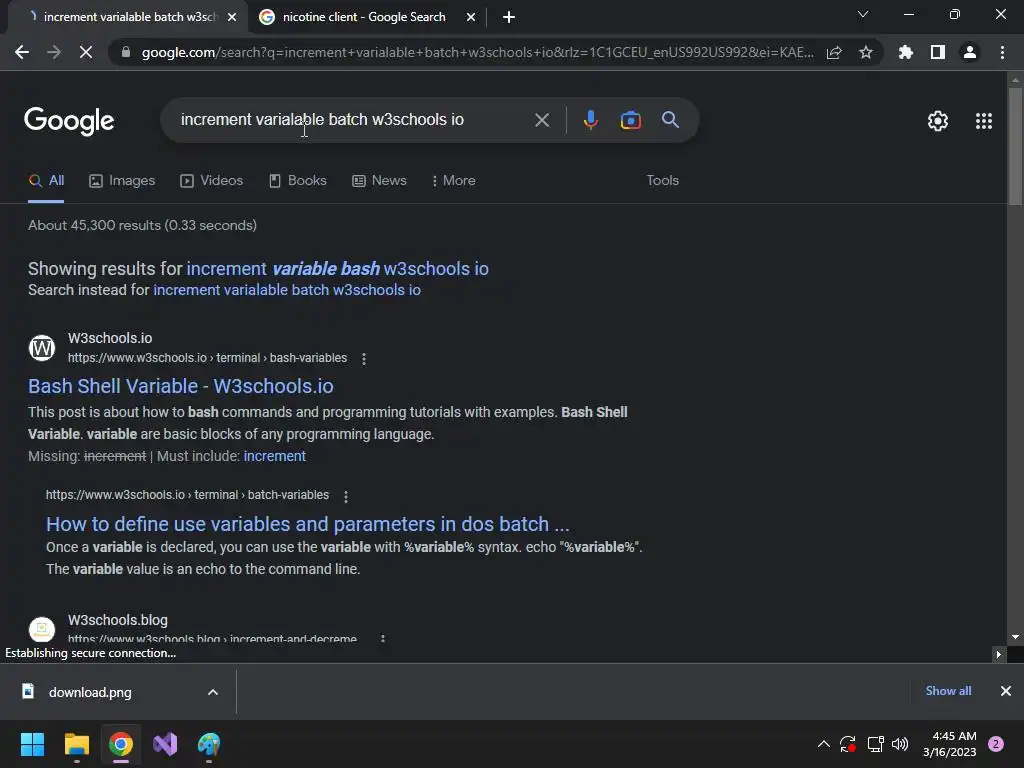Open Google quick settings gear
Viewport: 1024px width, 768px height.
coord(938,121)
